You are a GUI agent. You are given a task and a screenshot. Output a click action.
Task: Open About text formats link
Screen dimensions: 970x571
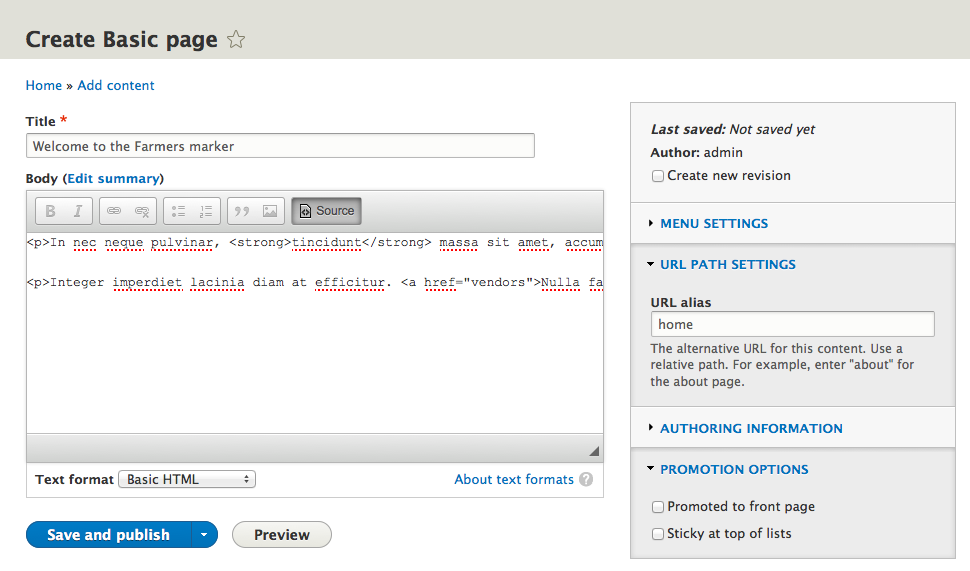[x=514, y=479]
